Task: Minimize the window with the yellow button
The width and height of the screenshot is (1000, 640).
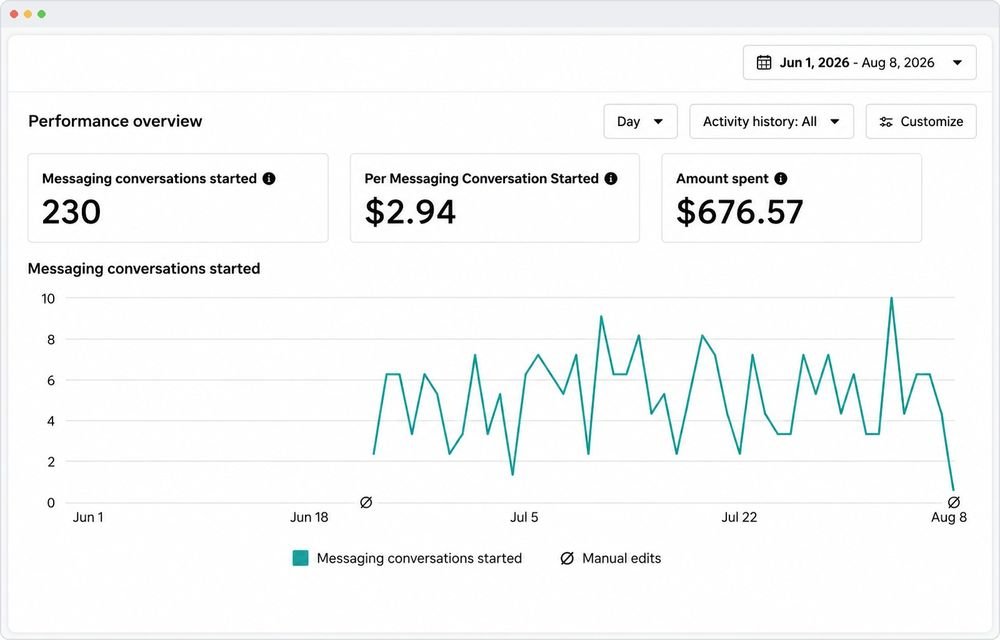Action: click(x=27, y=14)
